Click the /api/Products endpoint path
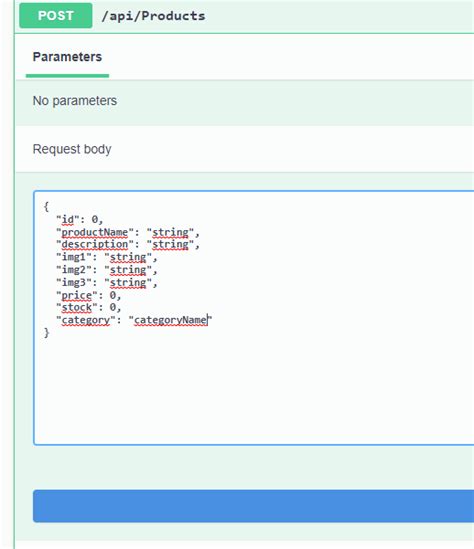The width and height of the screenshot is (474, 549). click(153, 16)
